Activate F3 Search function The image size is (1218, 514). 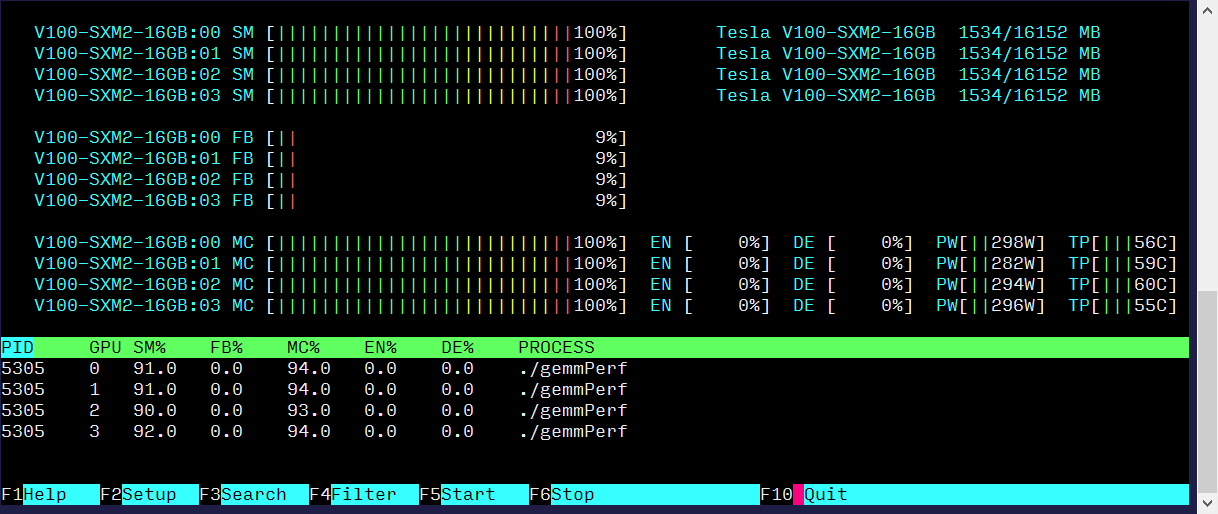(x=254, y=494)
